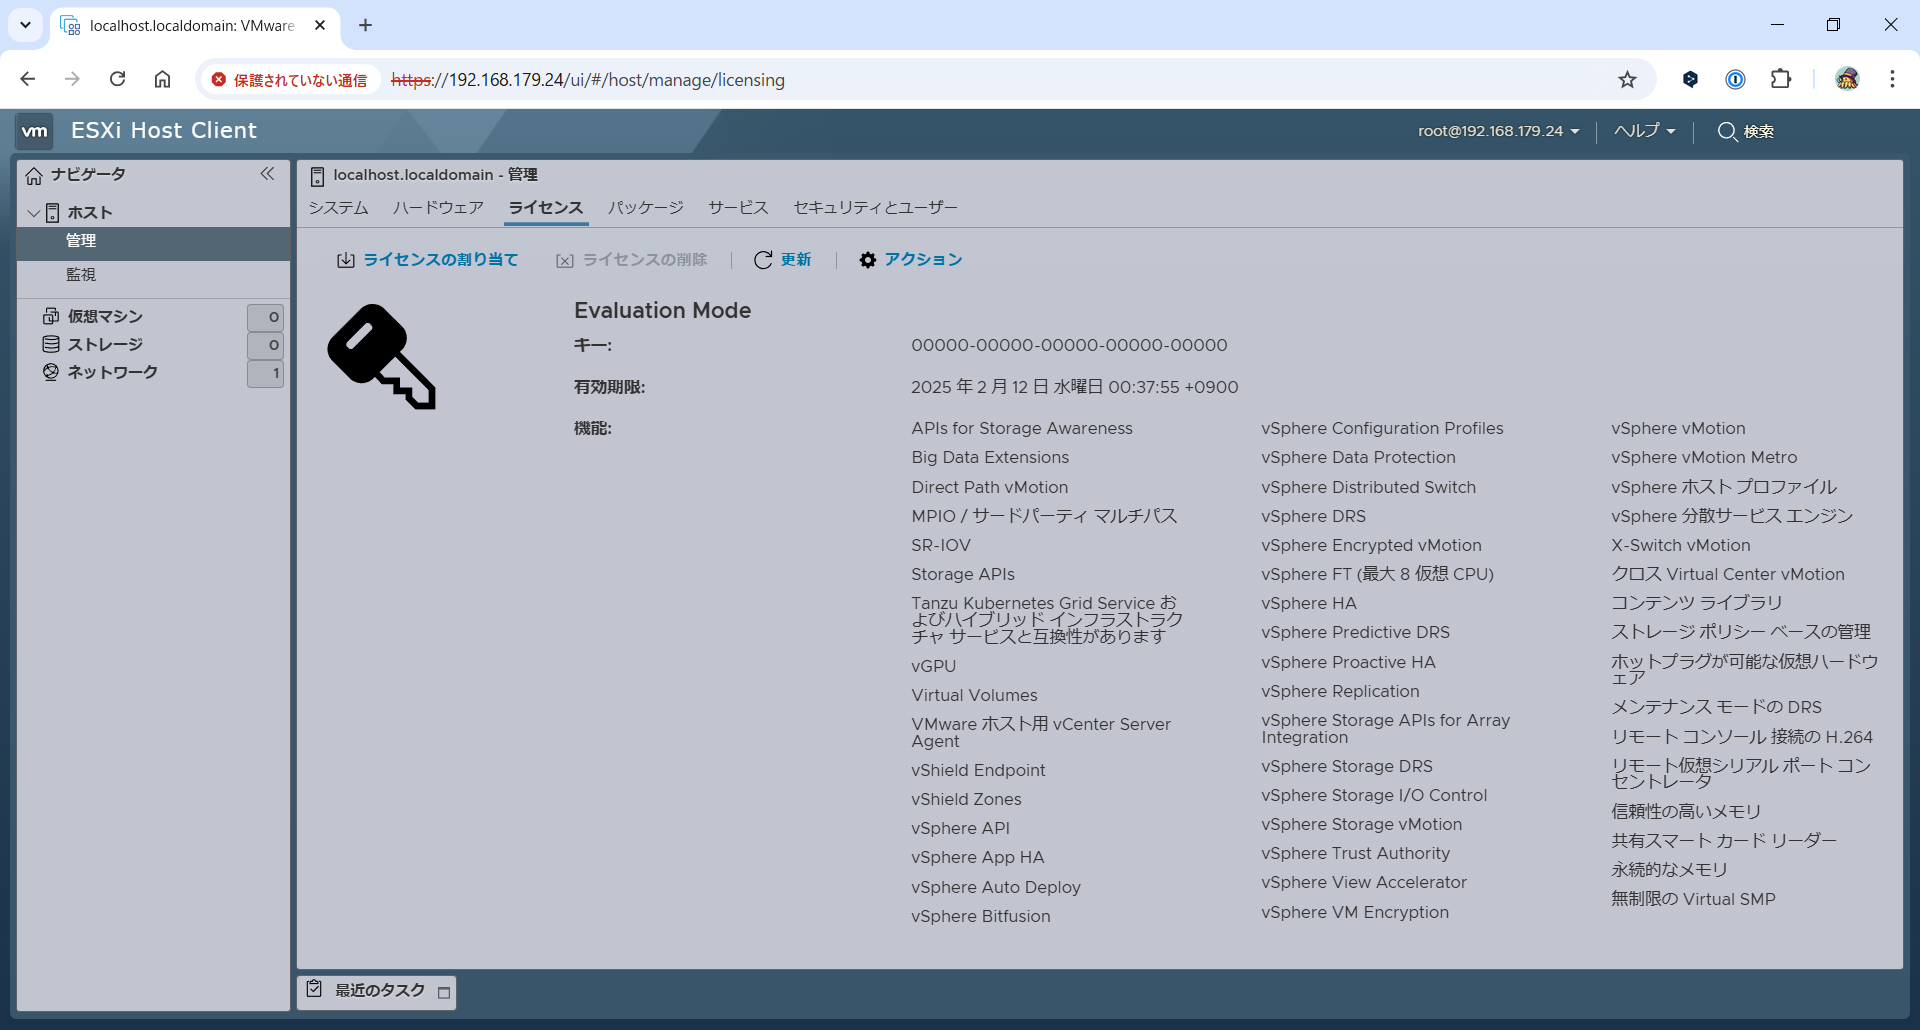Image resolution: width=1920 pixels, height=1030 pixels.
Task: Switch to the パッケージ tab
Action: click(646, 208)
